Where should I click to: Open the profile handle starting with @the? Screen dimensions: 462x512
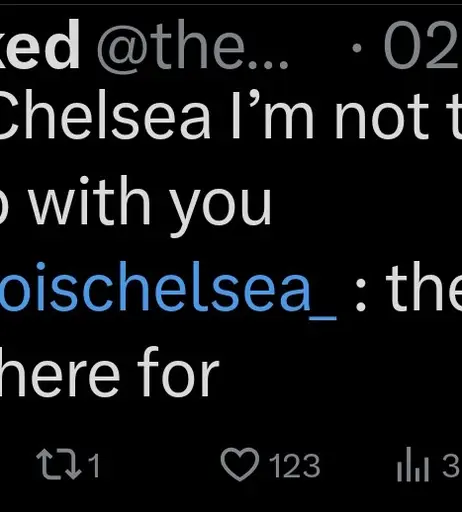tap(193, 45)
